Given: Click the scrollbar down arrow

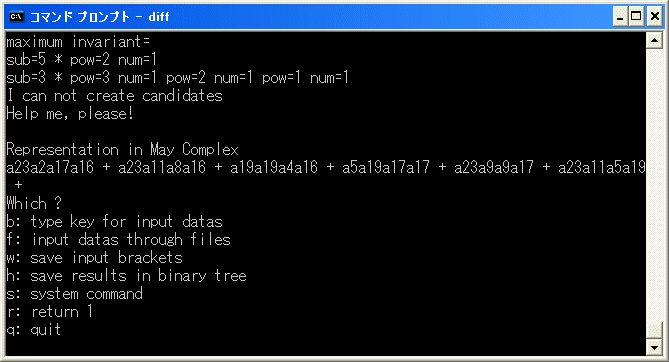Looking at the screenshot, I should pos(654,347).
